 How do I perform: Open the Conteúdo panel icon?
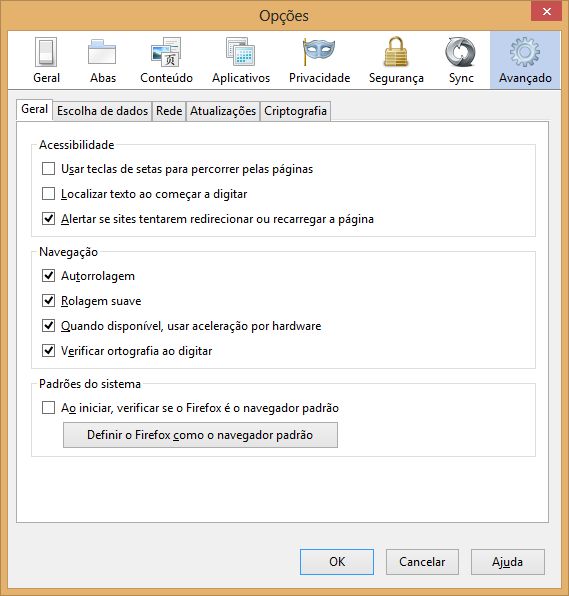click(166, 52)
